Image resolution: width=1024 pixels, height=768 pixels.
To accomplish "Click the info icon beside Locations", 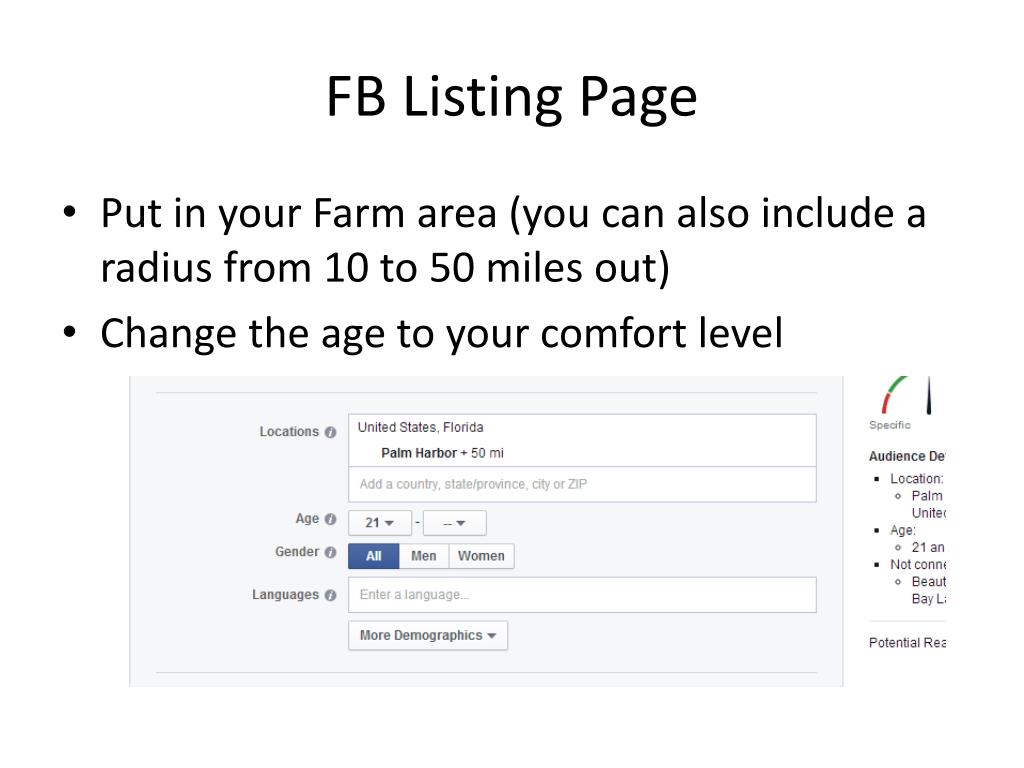I will pos(330,432).
